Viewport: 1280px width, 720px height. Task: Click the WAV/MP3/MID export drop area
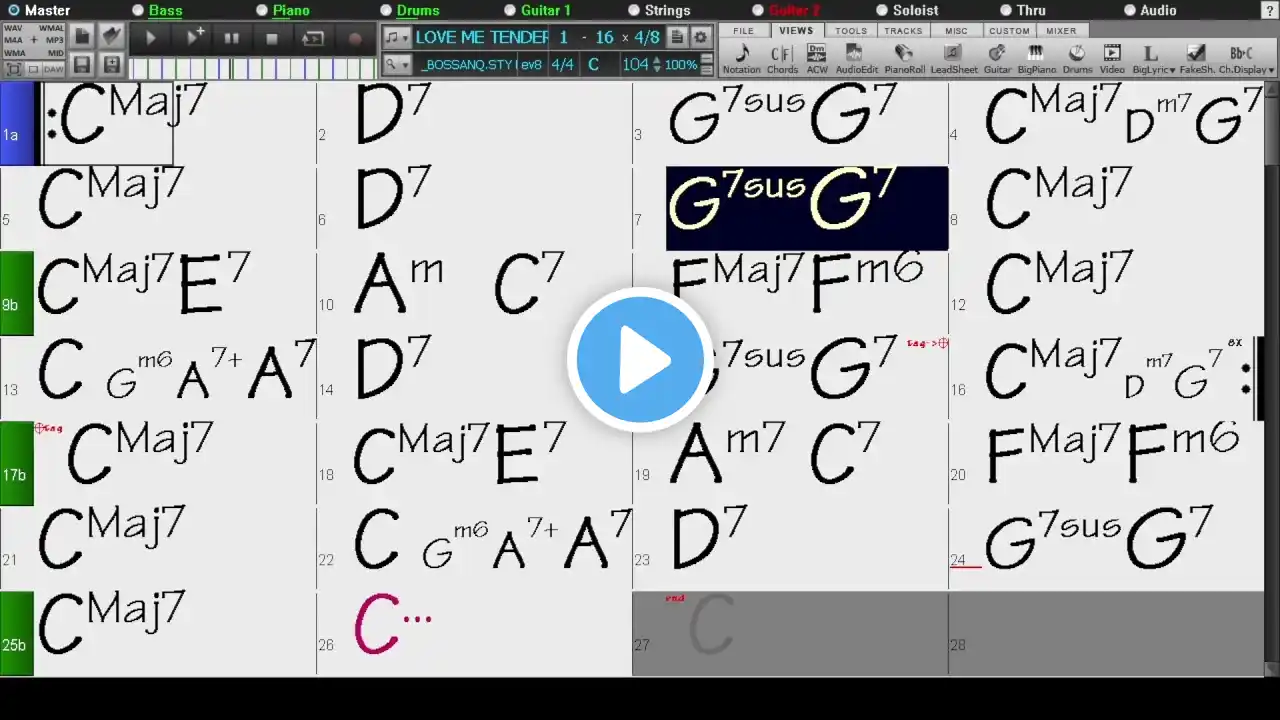pyautogui.click(x=35, y=41)
